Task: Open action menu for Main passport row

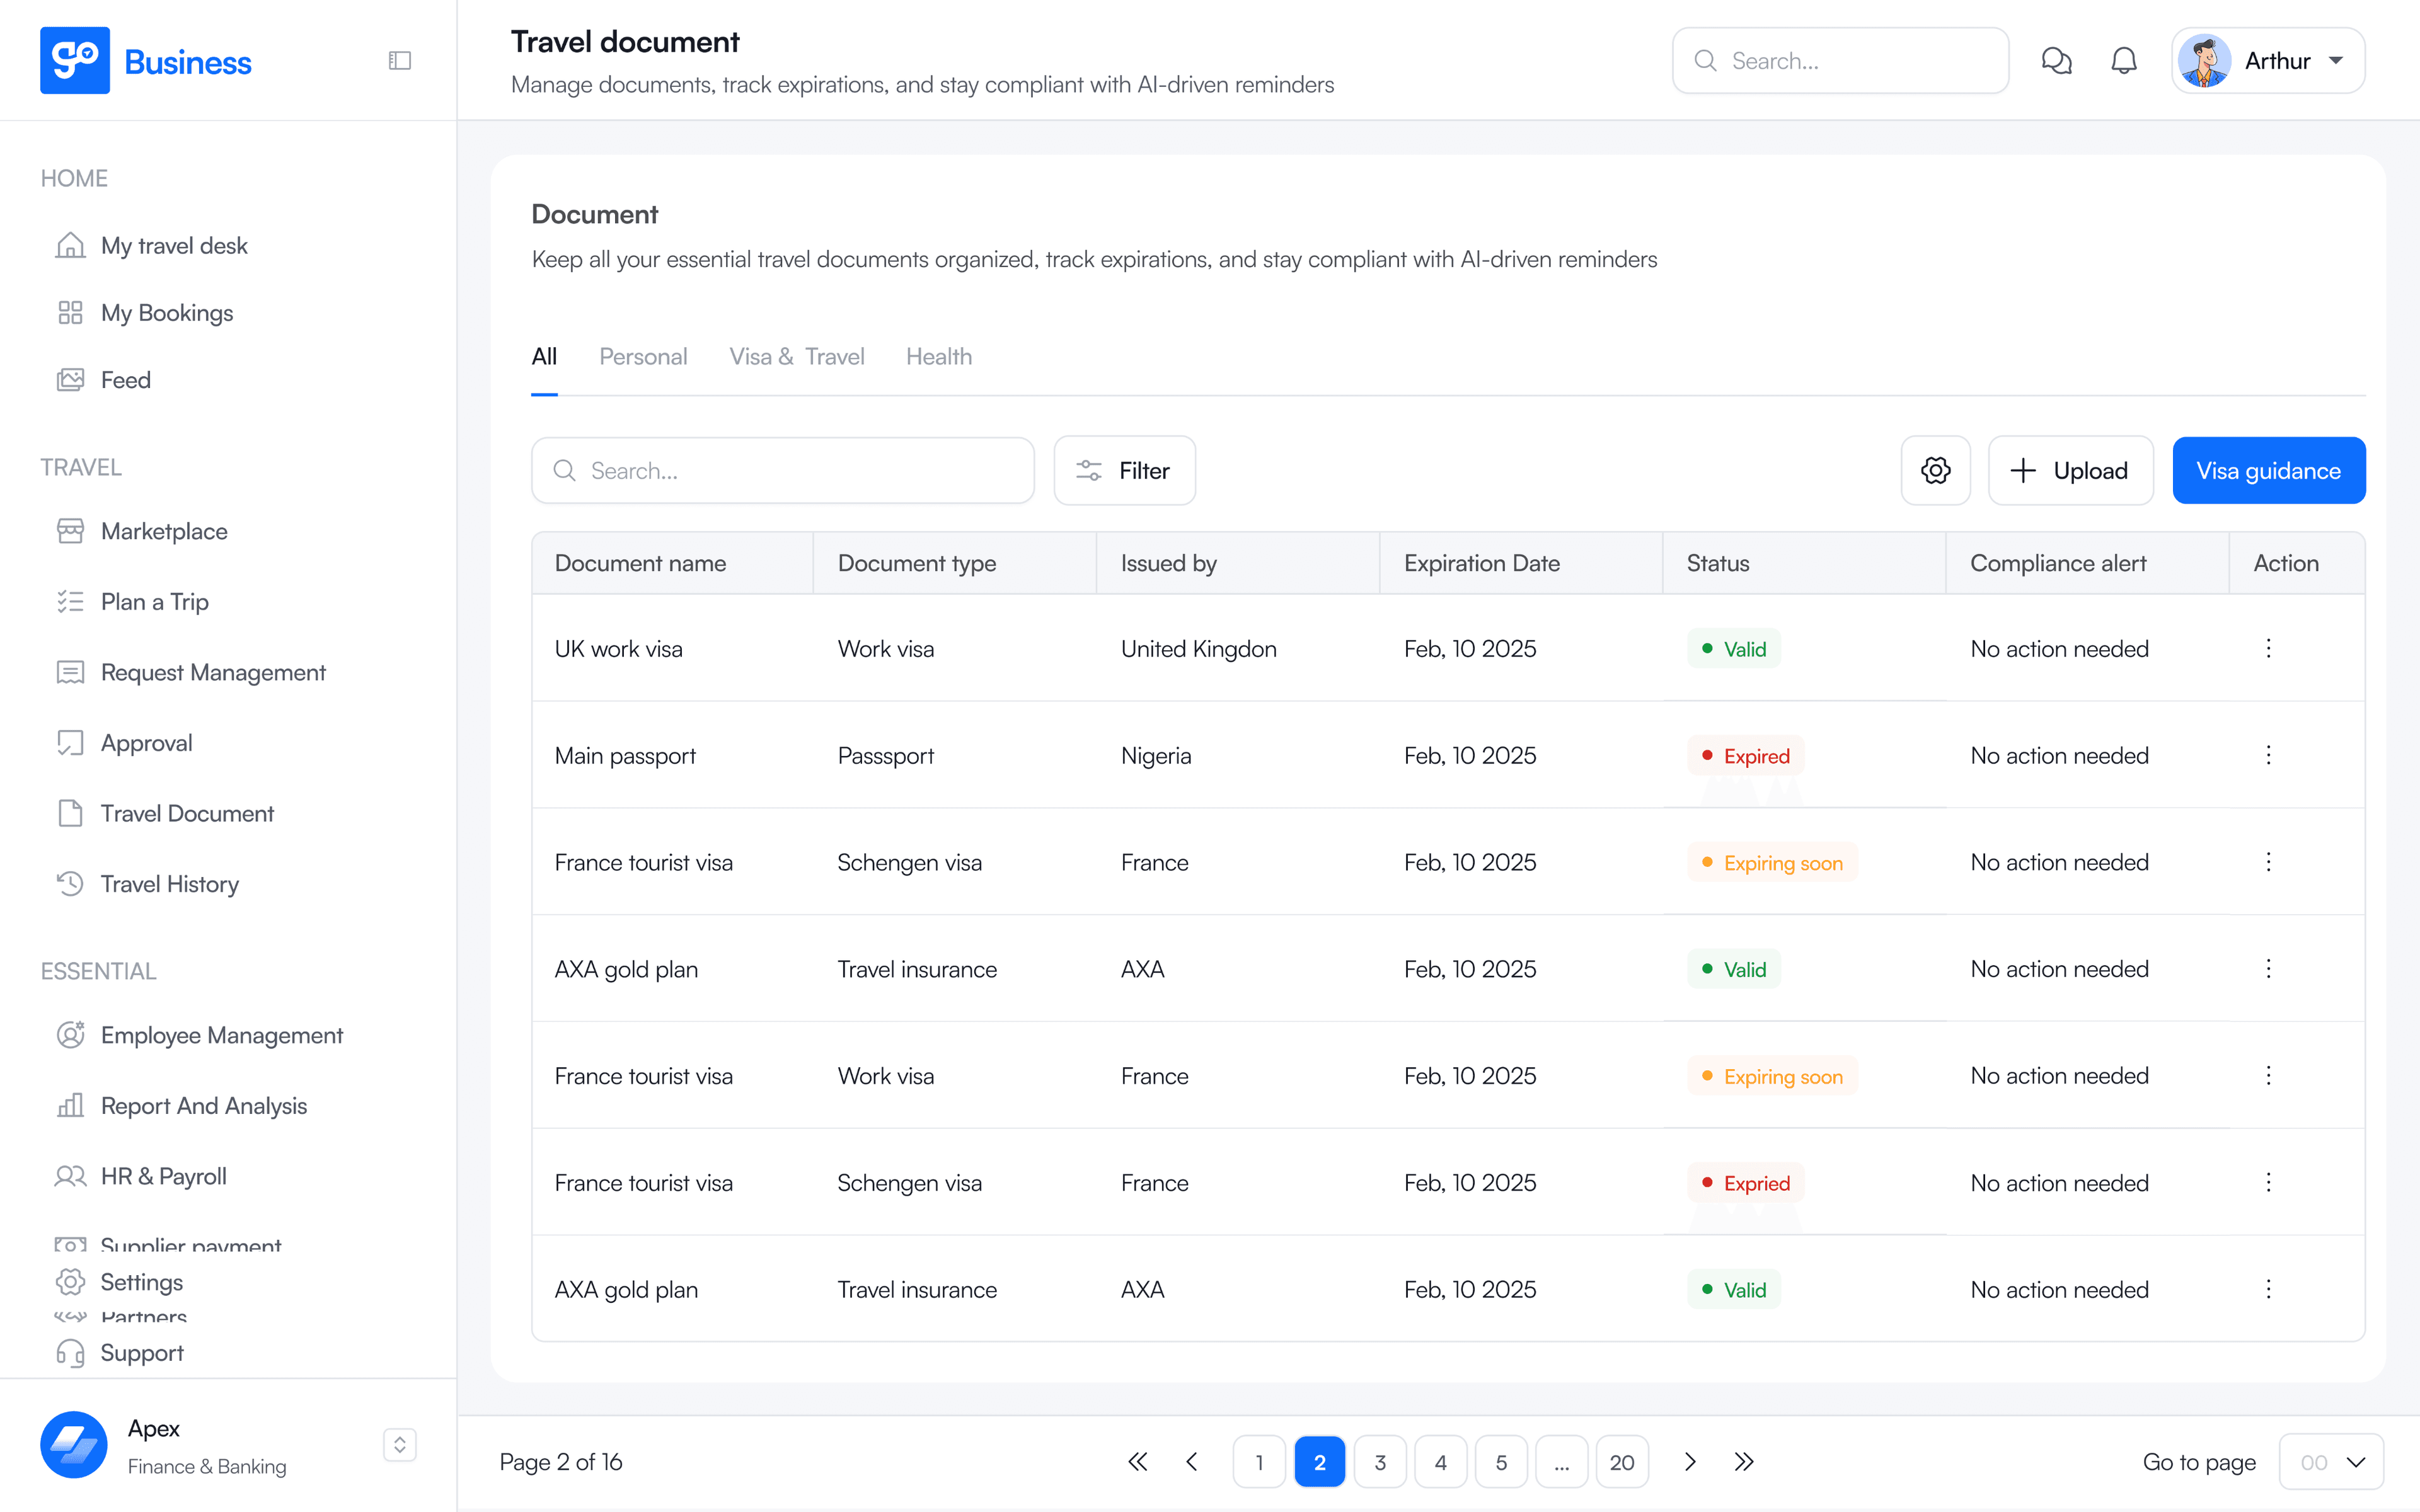Action: [2268, 755]
